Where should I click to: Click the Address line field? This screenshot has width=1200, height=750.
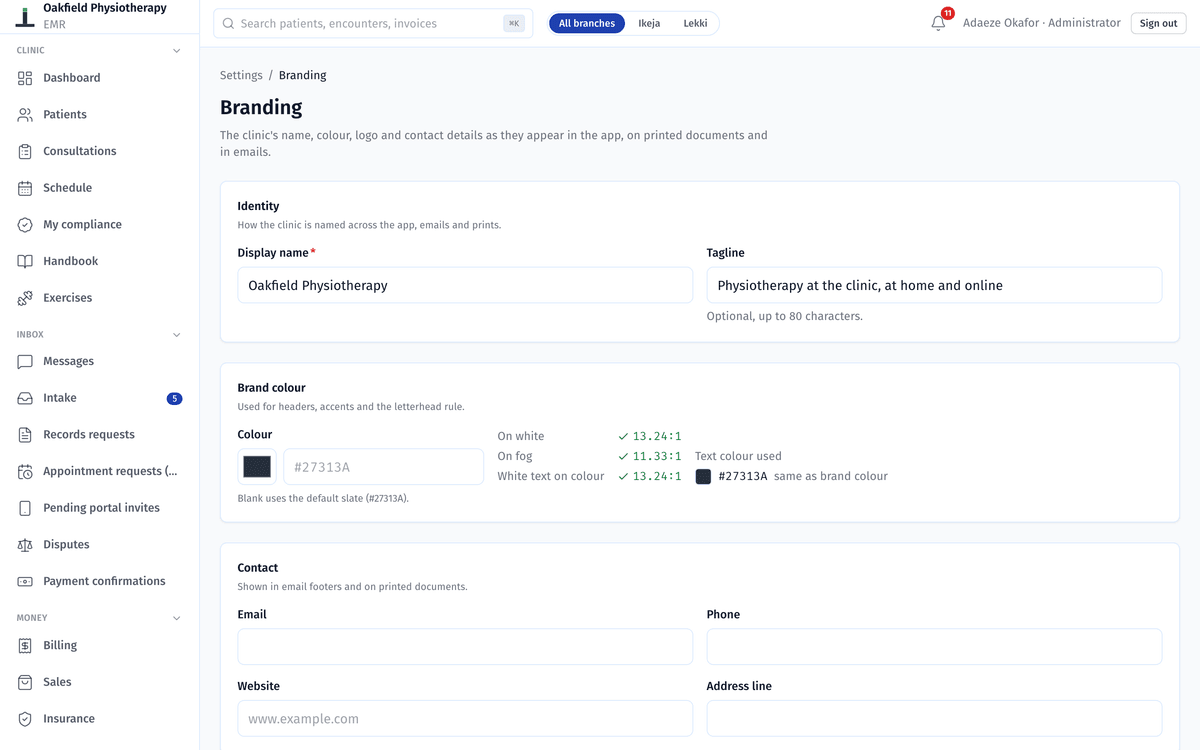[x=934, y=719]
